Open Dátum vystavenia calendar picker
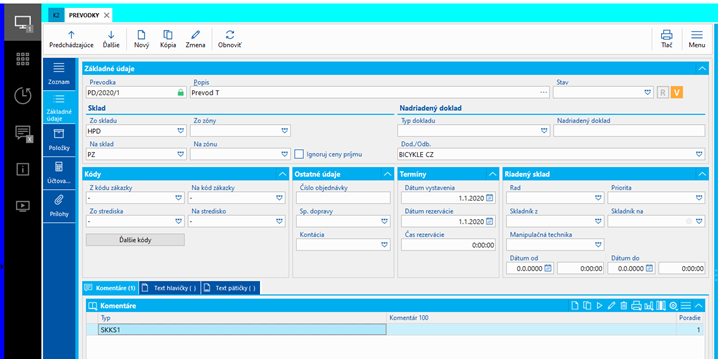The image size is (719, 363). pyautogui.click(x=489, y=198)
